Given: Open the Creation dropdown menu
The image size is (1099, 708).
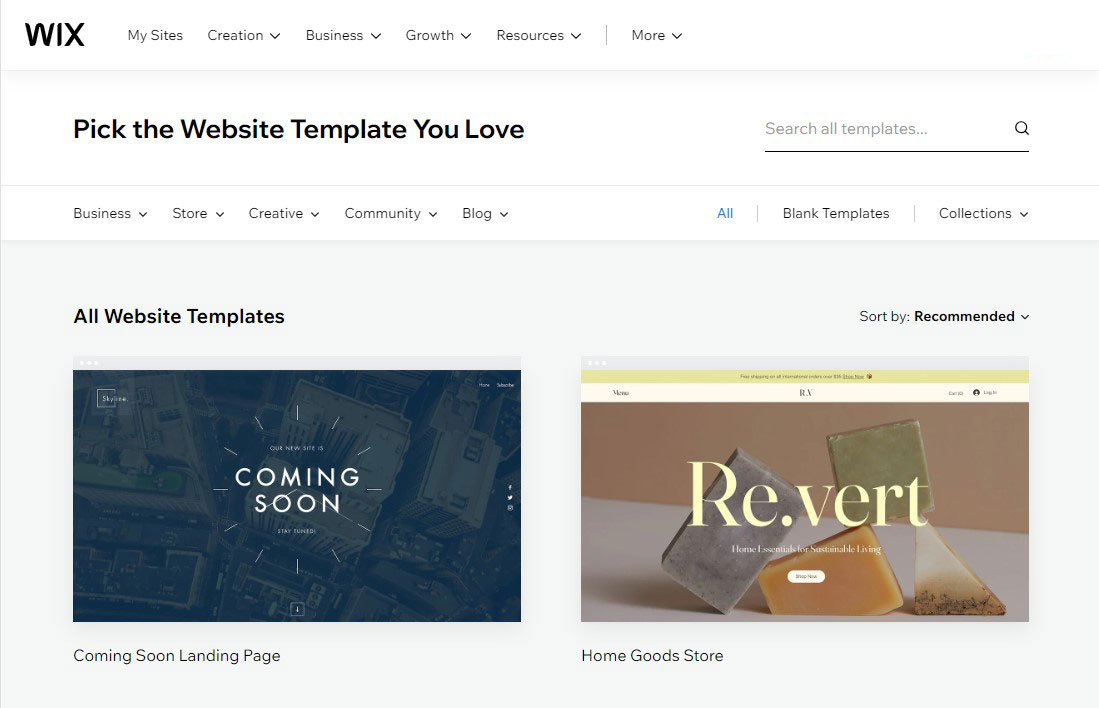Looking at the screenshot, I should coord(243,35).
